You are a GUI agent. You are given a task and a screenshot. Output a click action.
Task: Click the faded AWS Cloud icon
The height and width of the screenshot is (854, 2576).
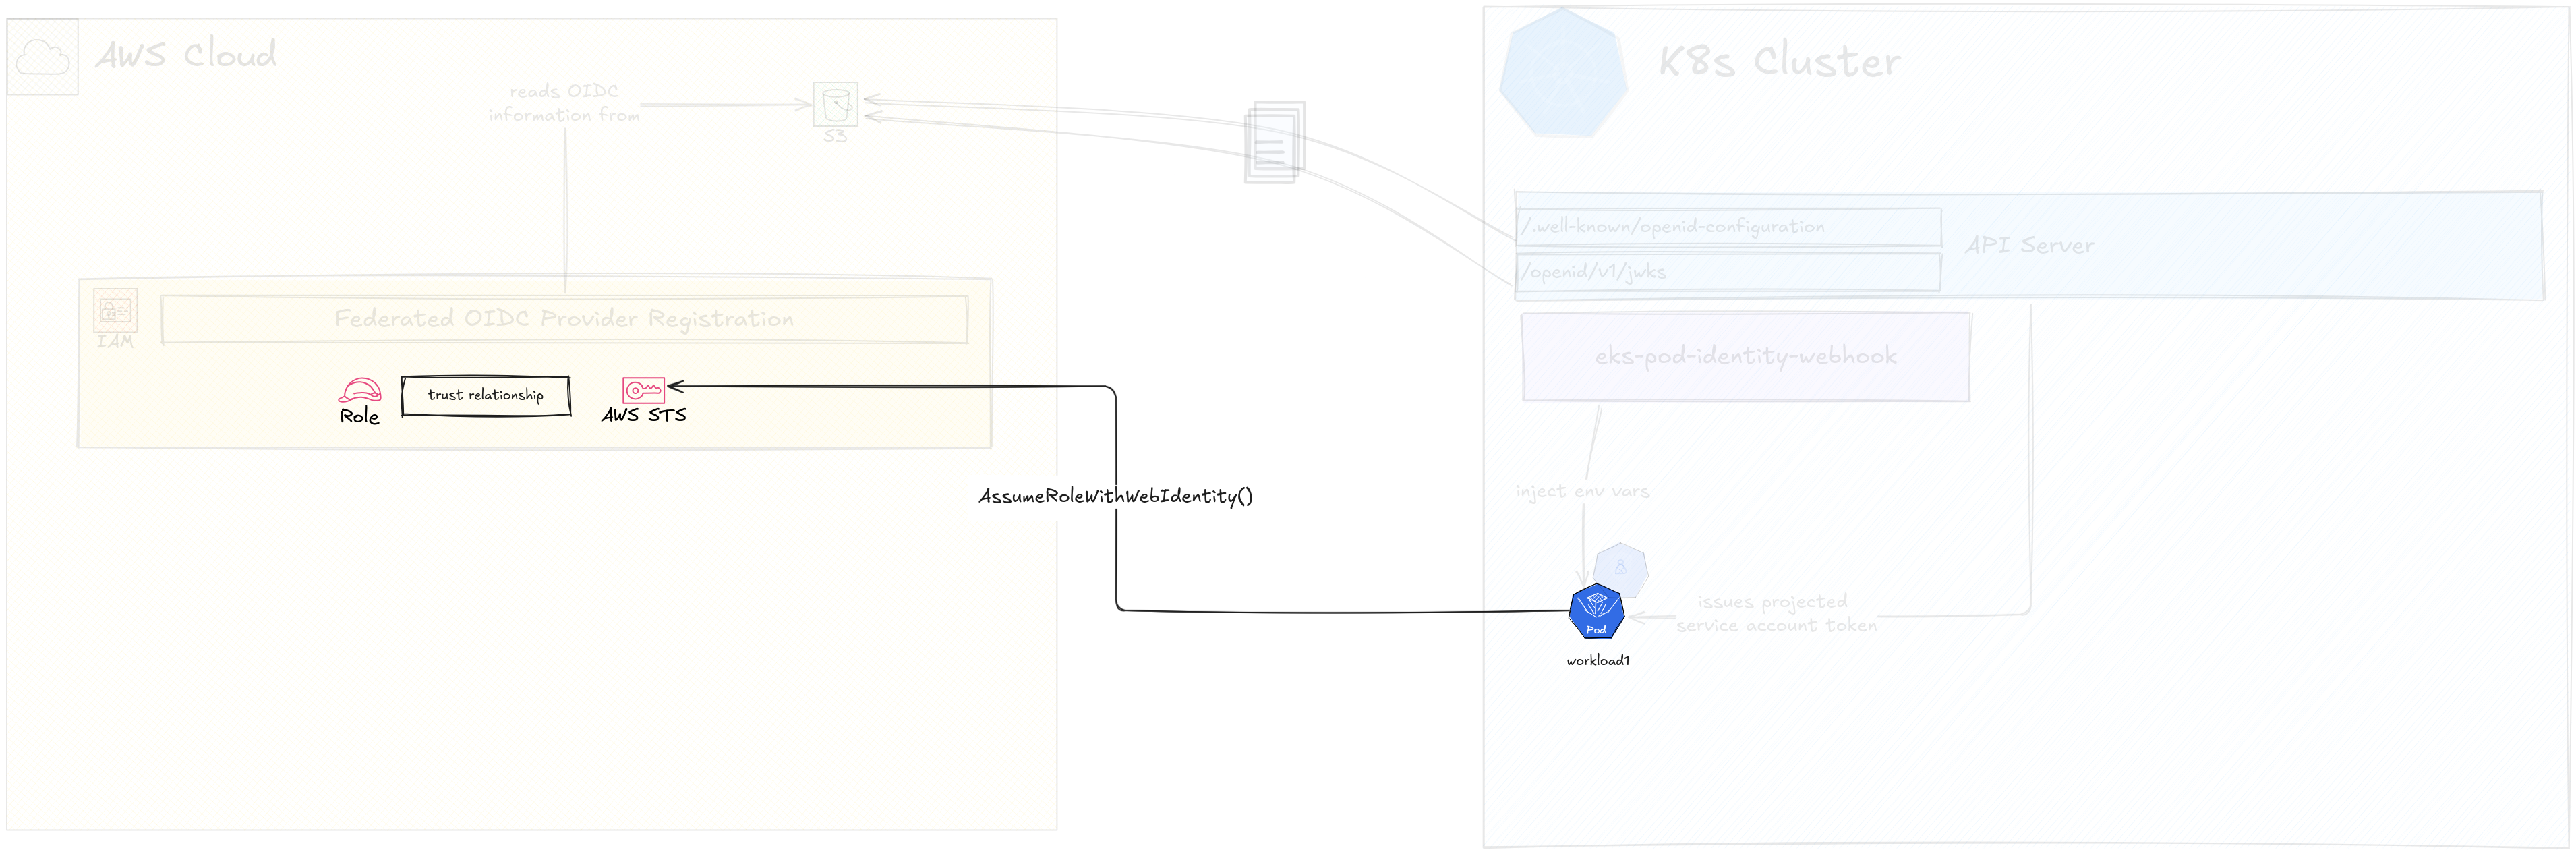43,57
